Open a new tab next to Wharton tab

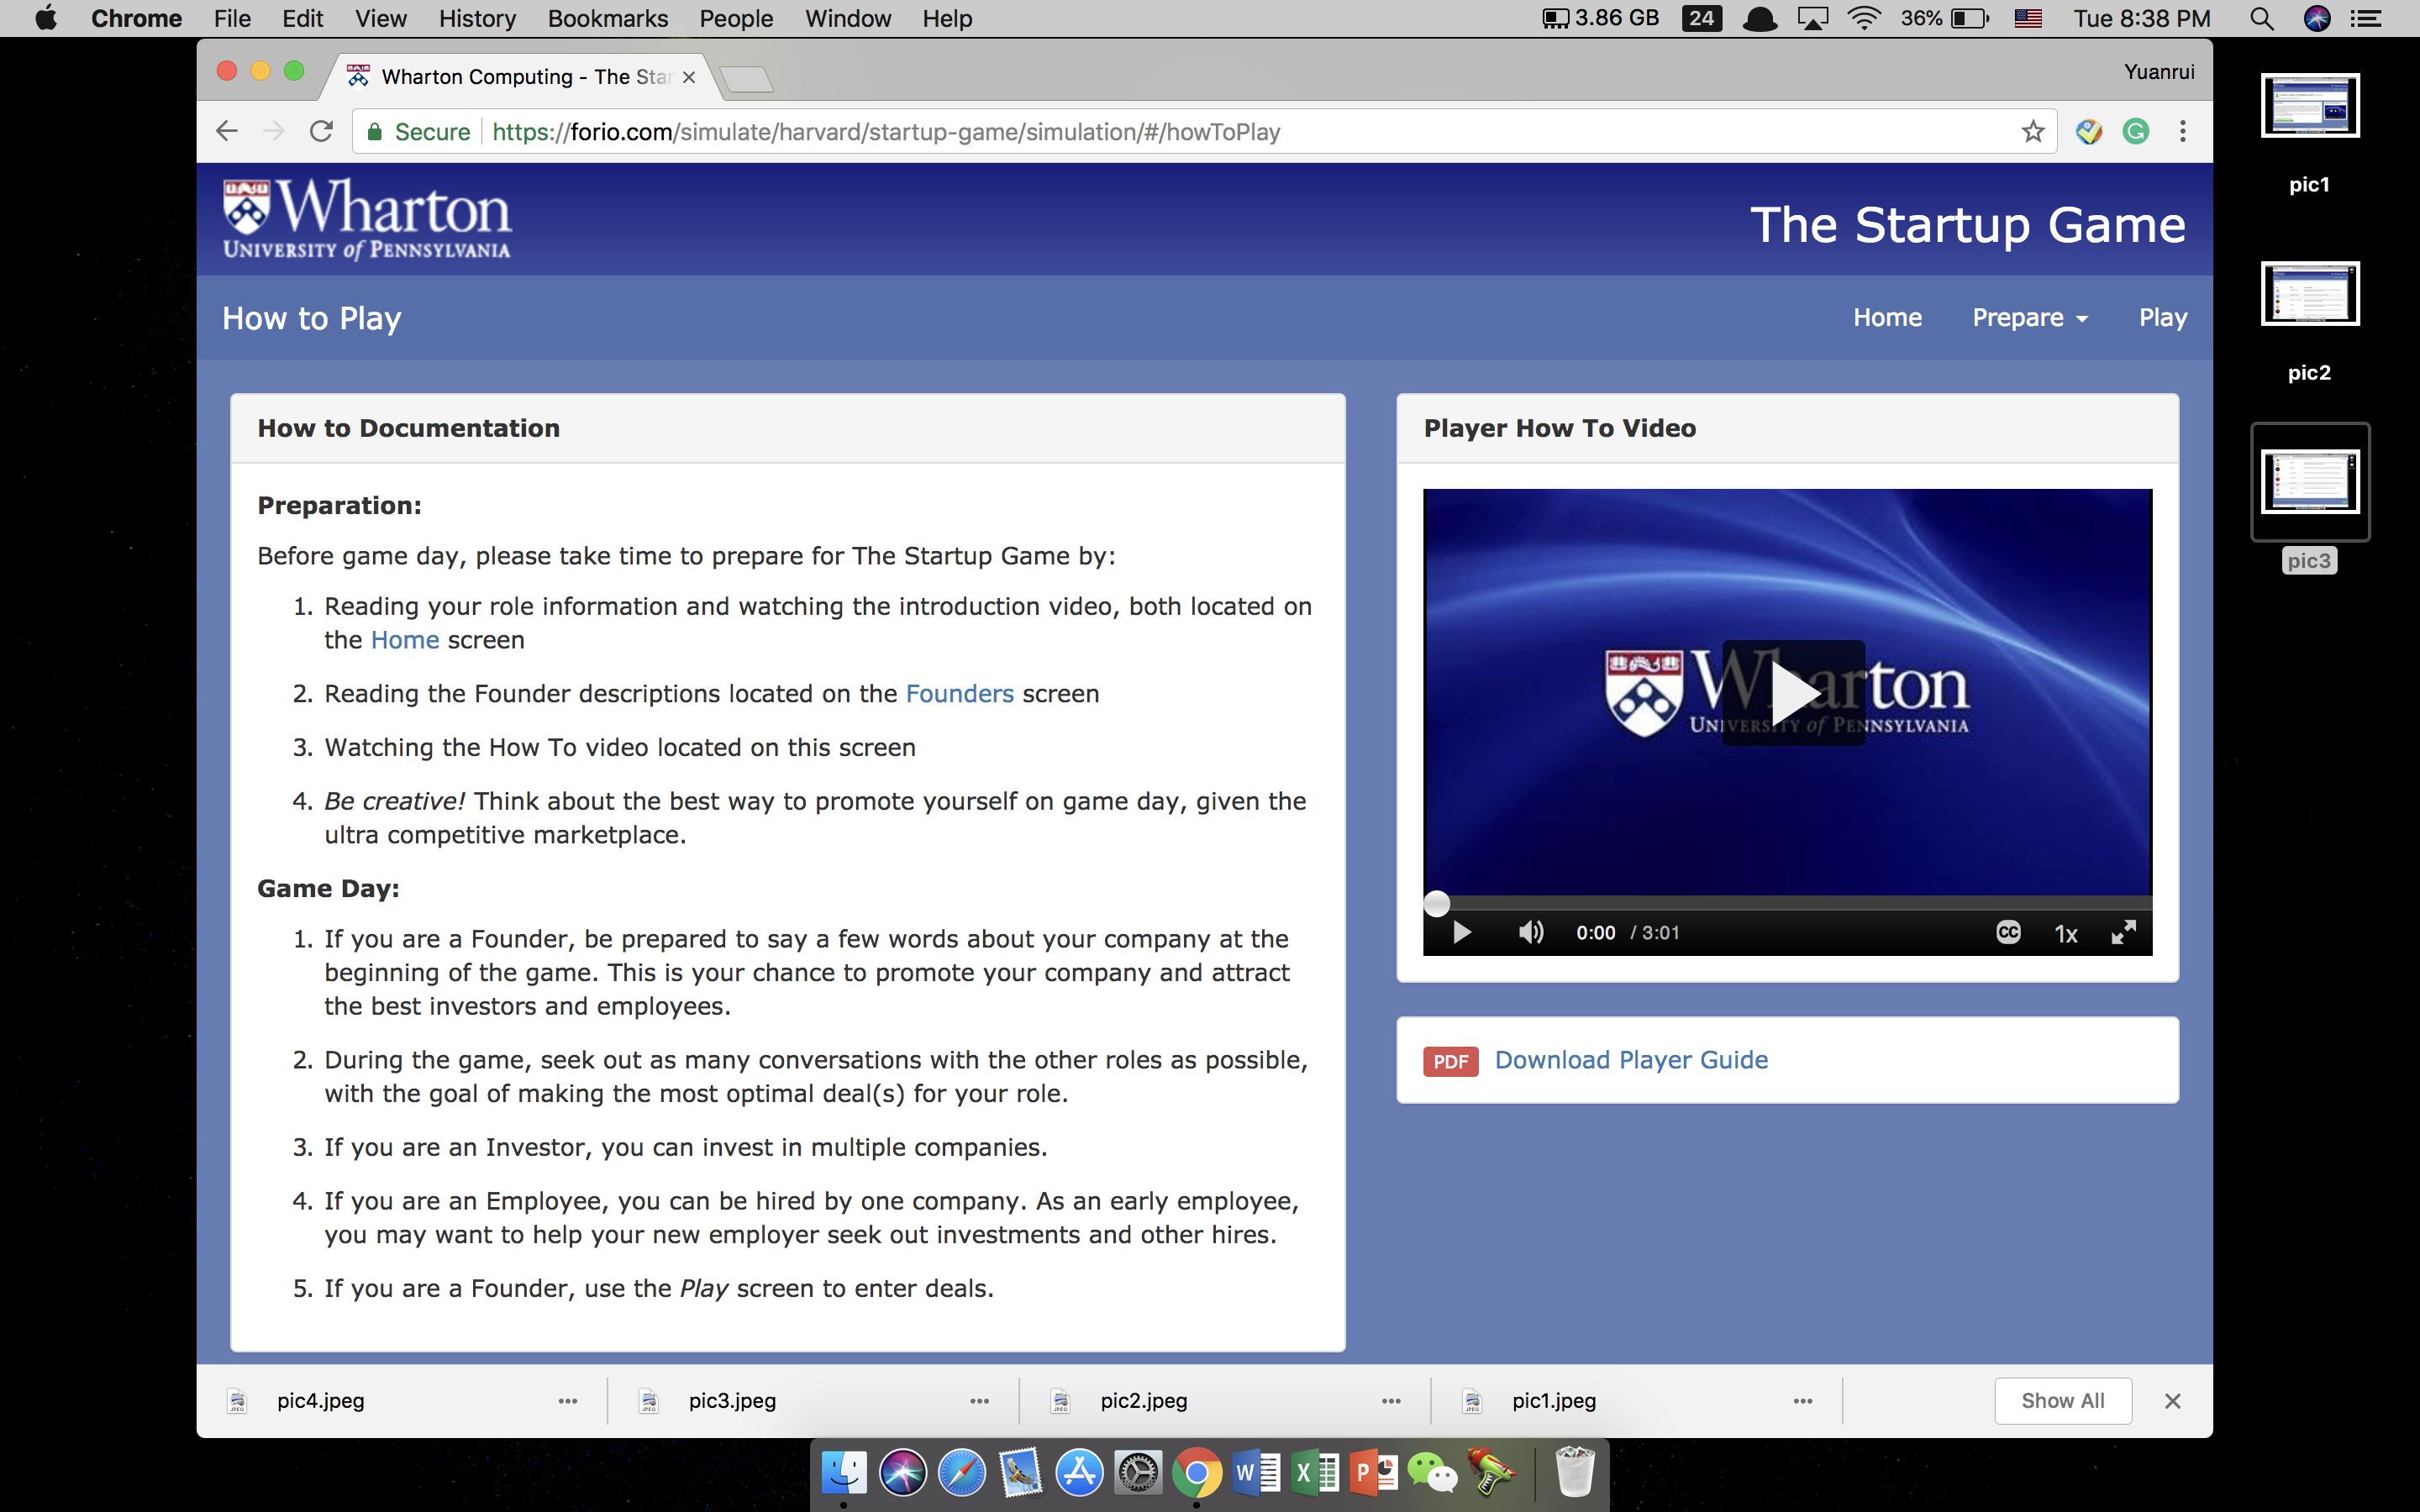tap(746, 79)
